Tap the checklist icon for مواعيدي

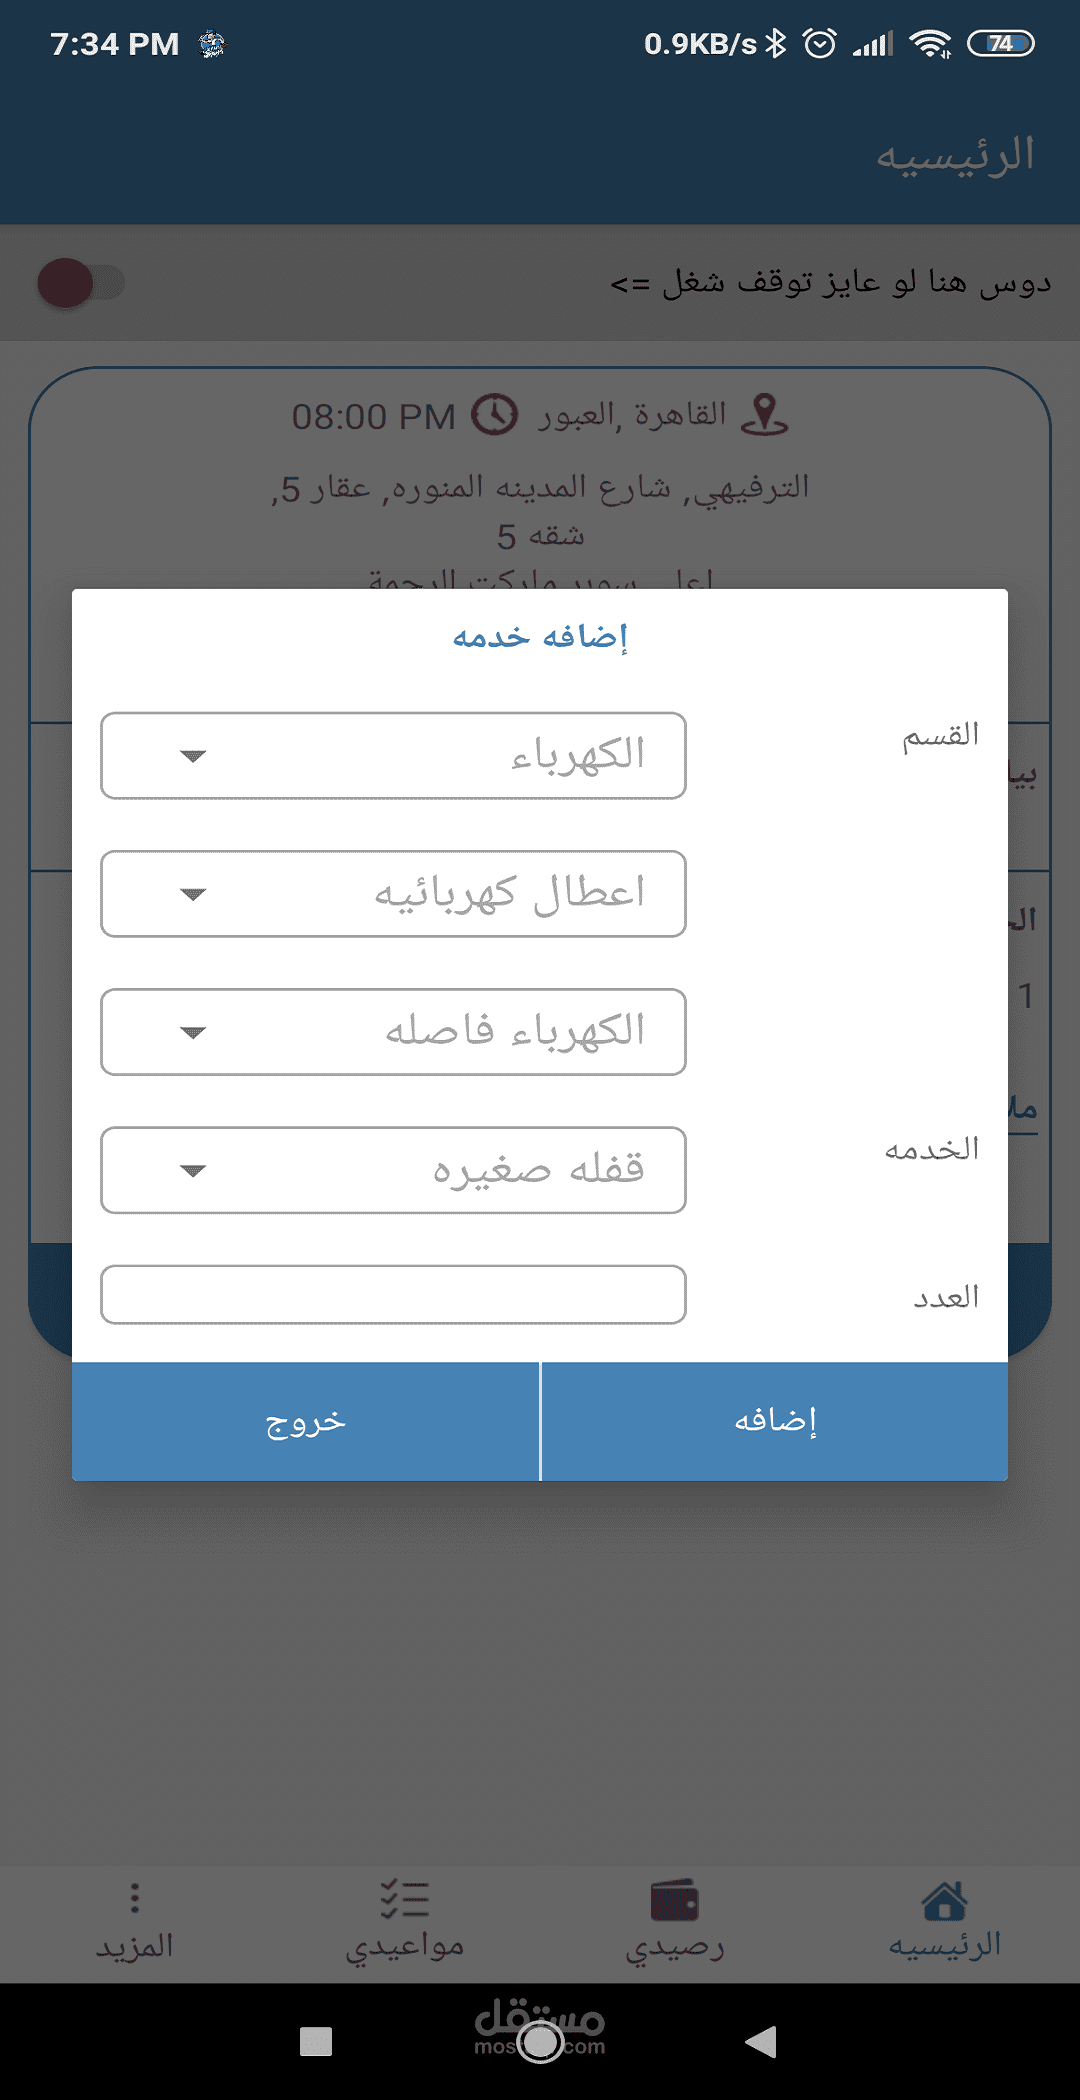405,1899
